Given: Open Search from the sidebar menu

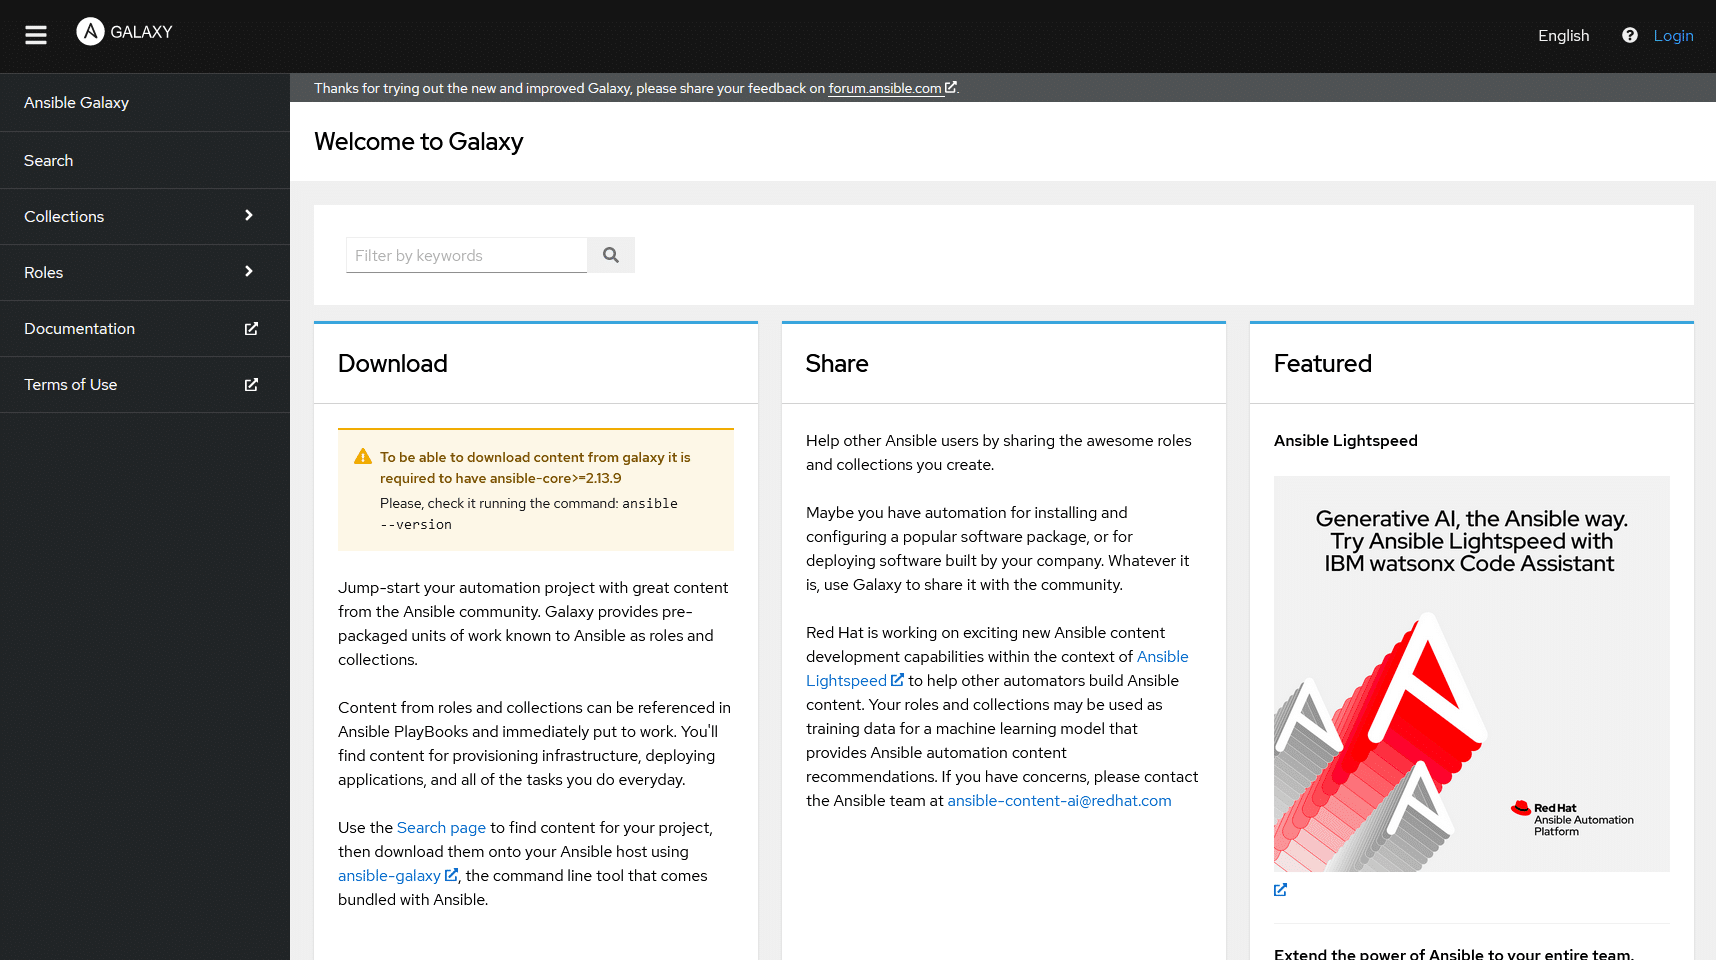Looking at the screenshot, I should tap(49, 161).
